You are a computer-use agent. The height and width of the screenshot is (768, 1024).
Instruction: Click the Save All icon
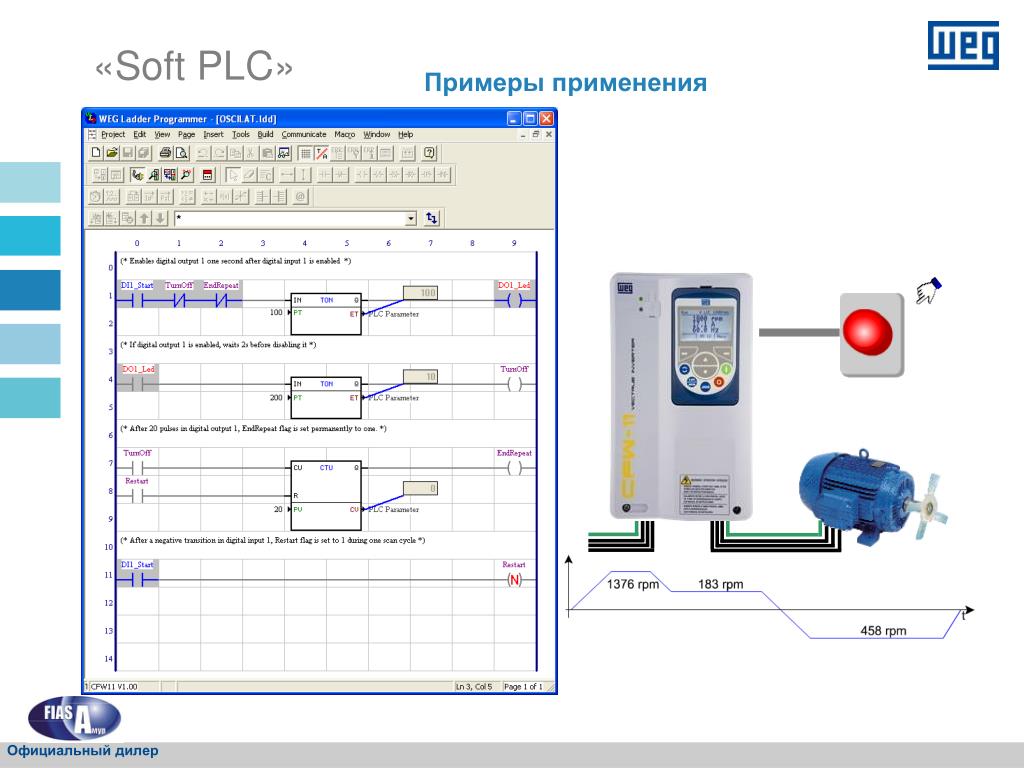click(x=143, y=153)
